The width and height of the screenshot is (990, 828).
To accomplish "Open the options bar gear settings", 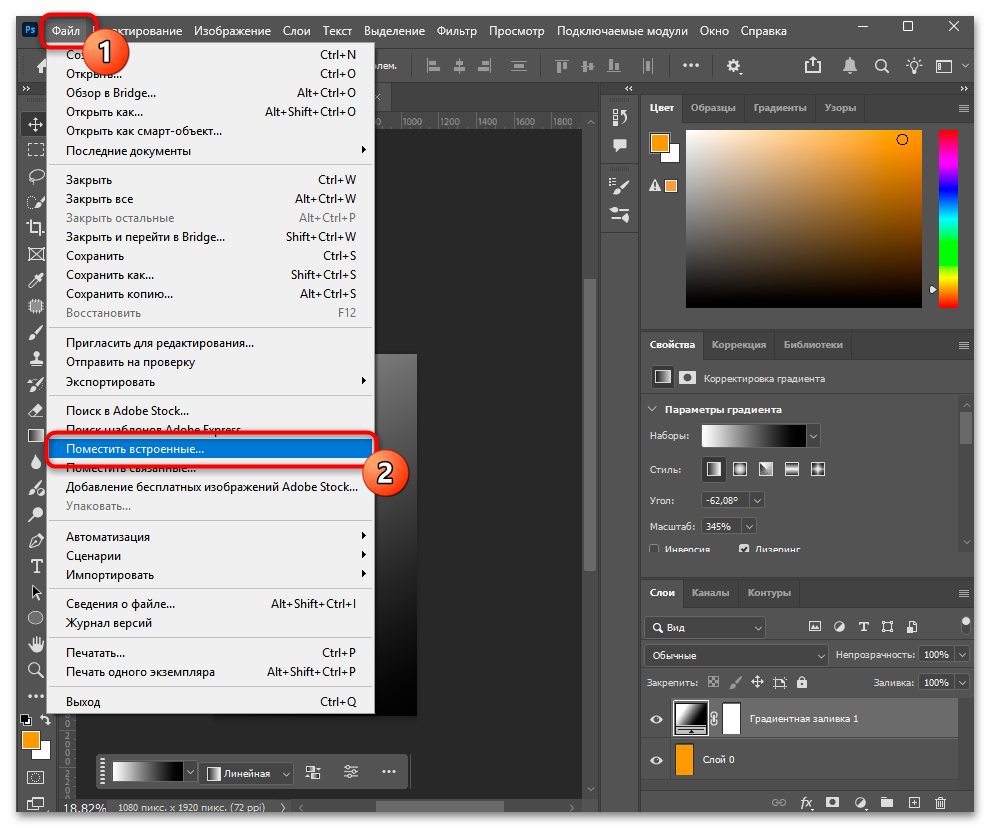I will [x=733, y=66].
